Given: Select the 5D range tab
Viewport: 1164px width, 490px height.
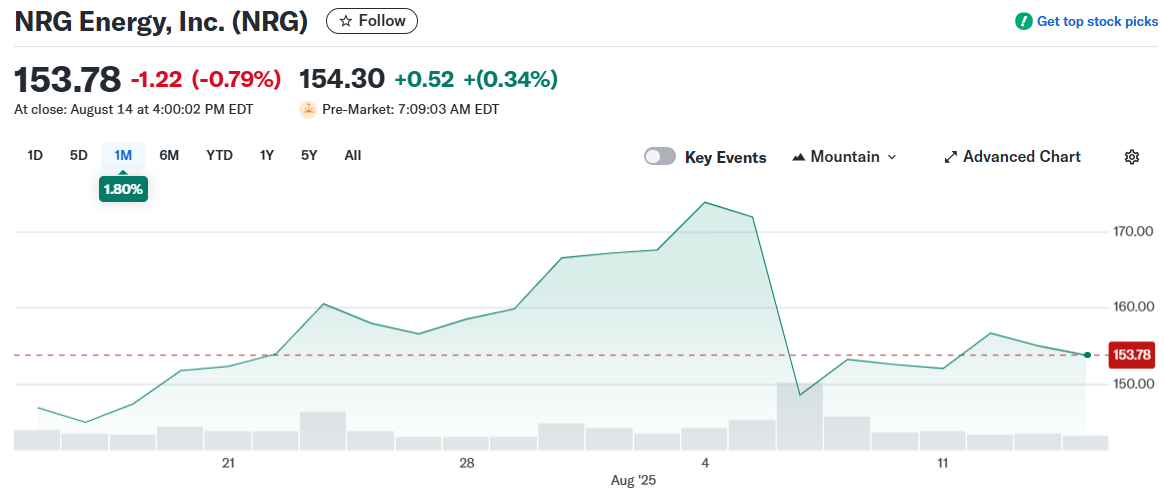Looking at the screenshot, I should pyautogui.click(x=79, y=155).
